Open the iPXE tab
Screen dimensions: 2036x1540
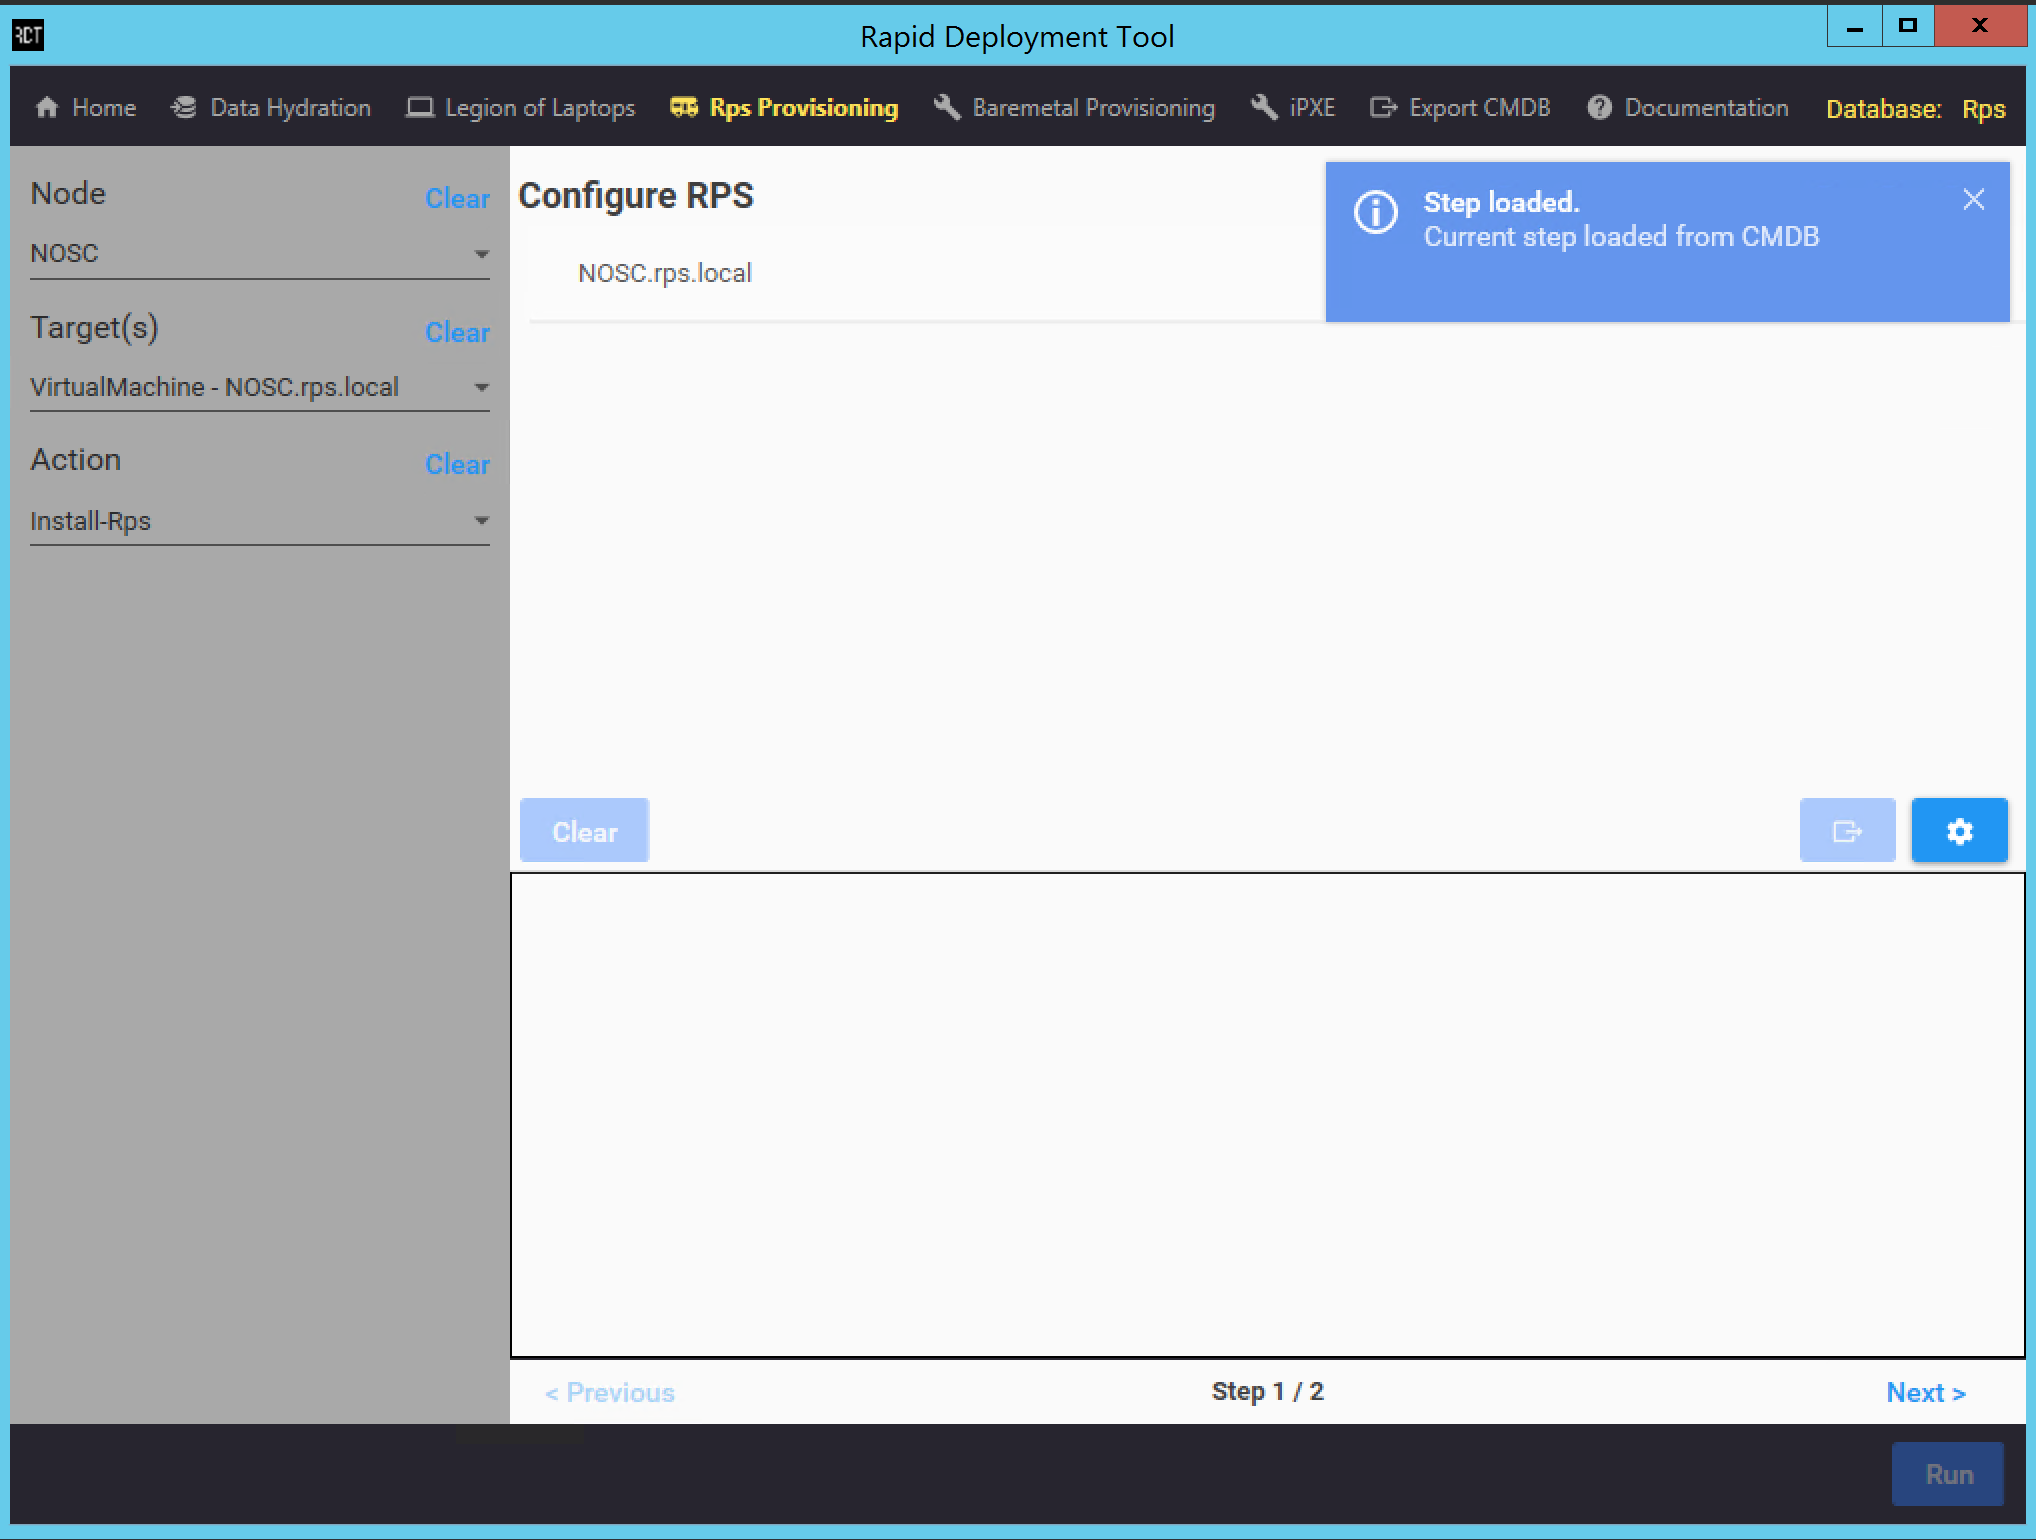(1293, 108)
